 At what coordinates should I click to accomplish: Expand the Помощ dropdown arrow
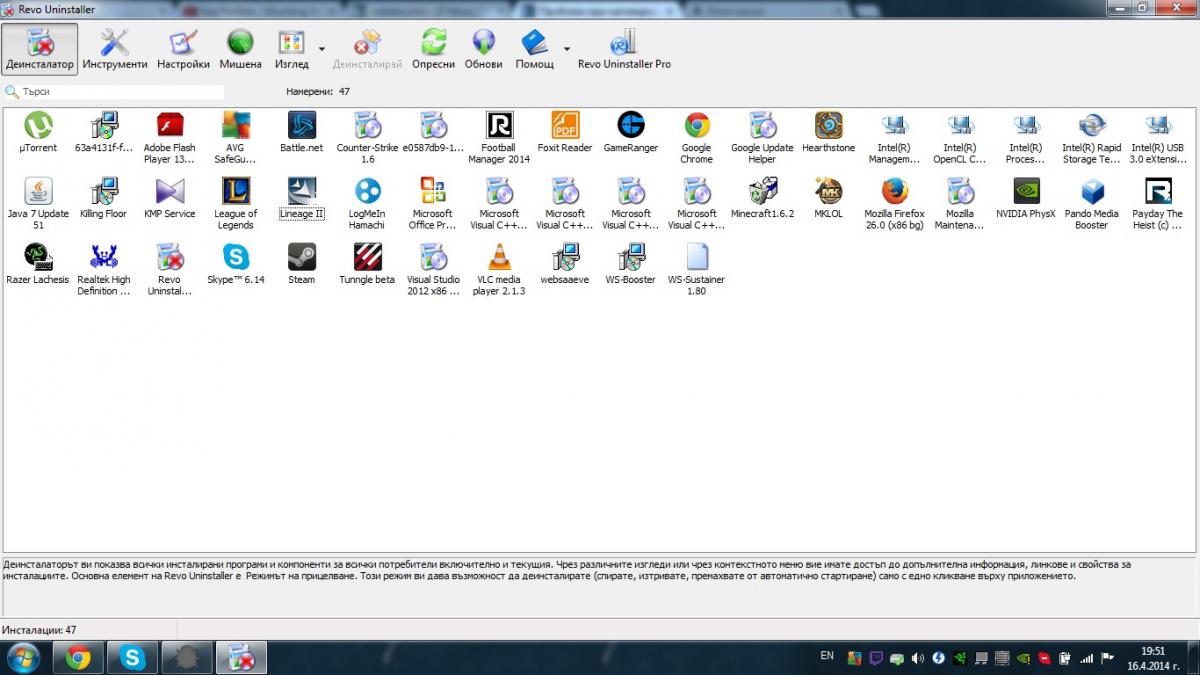pyautogui.click(x=566, y=48)
